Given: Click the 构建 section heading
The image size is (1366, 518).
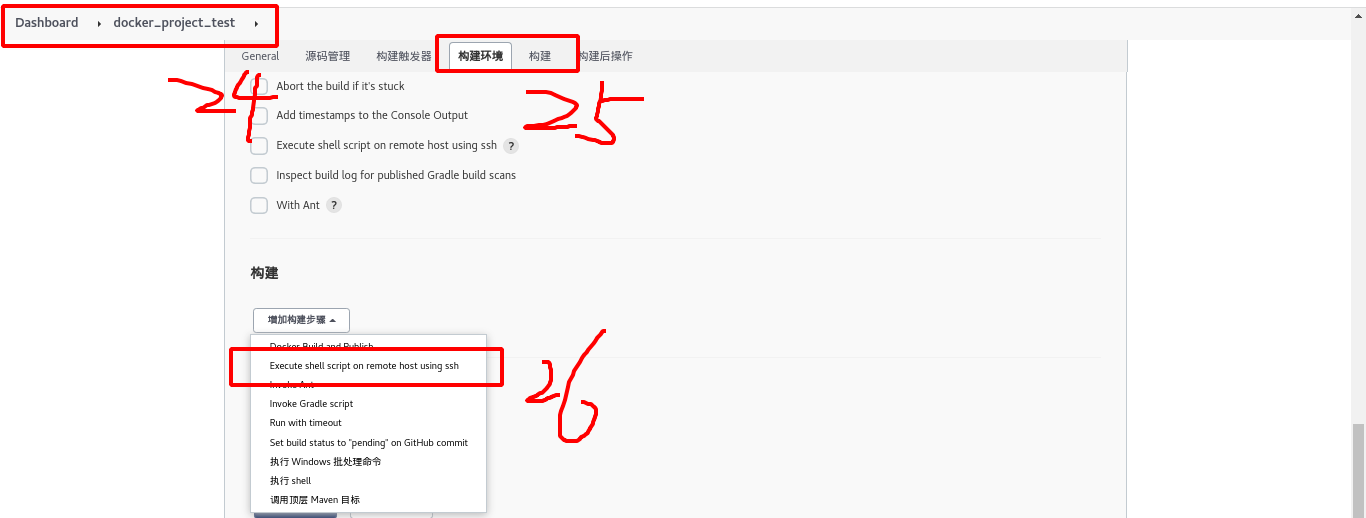Looking at the screenshot, I should point(264,273).
